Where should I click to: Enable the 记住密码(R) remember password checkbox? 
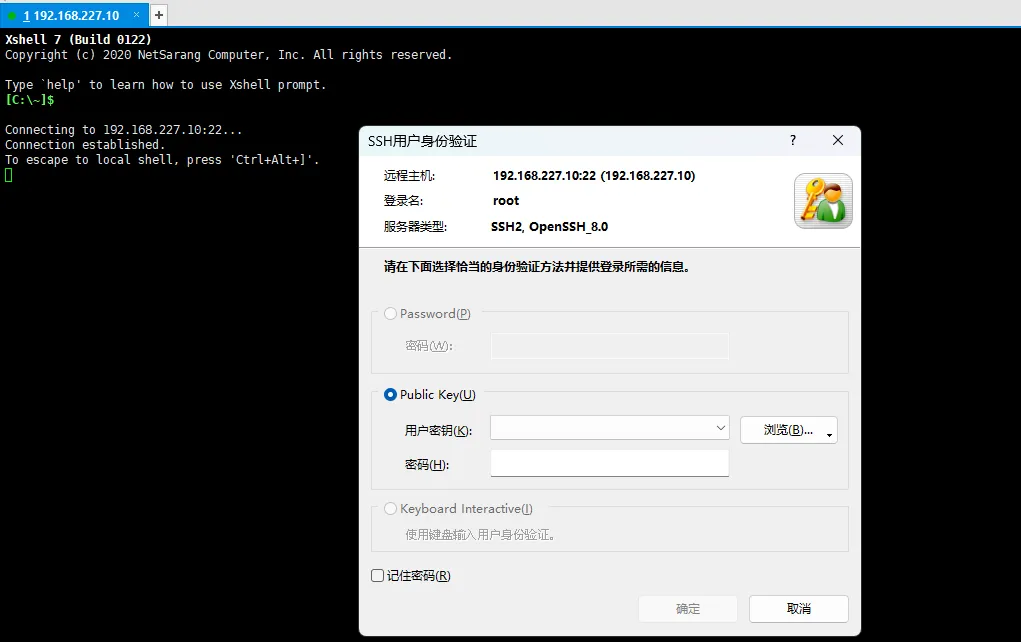[378, 576]
